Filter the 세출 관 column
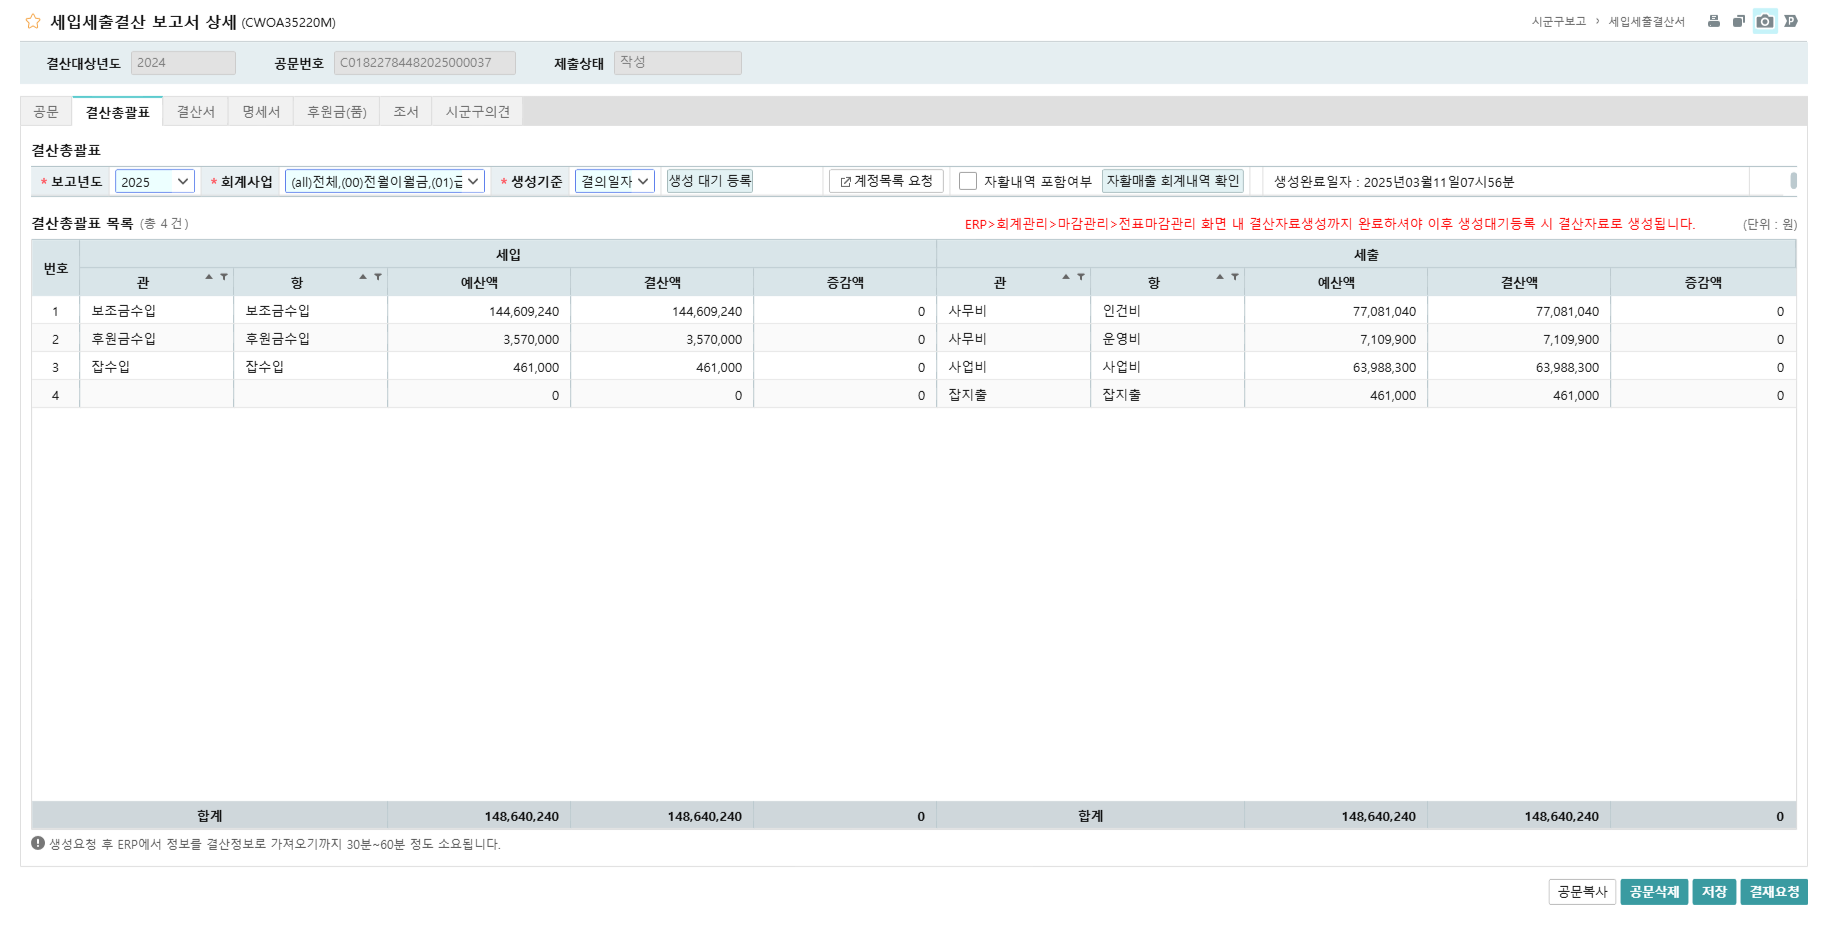1828x925 pixels. coord(1081,277)
